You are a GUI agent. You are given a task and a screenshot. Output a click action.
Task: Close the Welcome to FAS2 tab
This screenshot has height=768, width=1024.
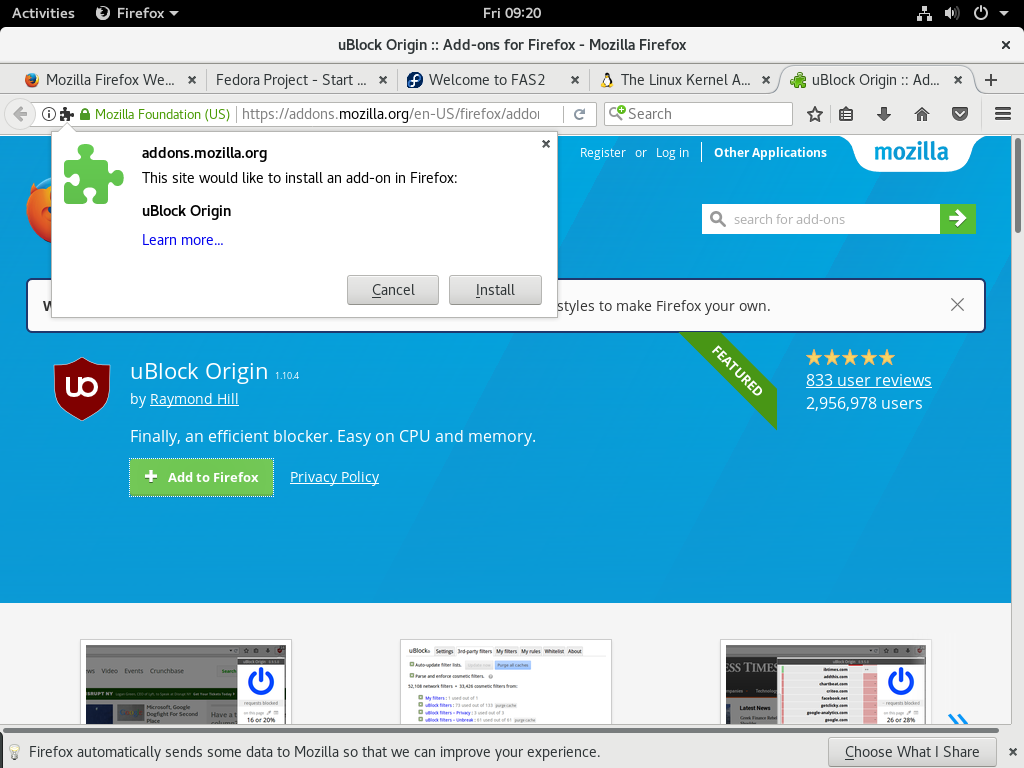[575, 80]
